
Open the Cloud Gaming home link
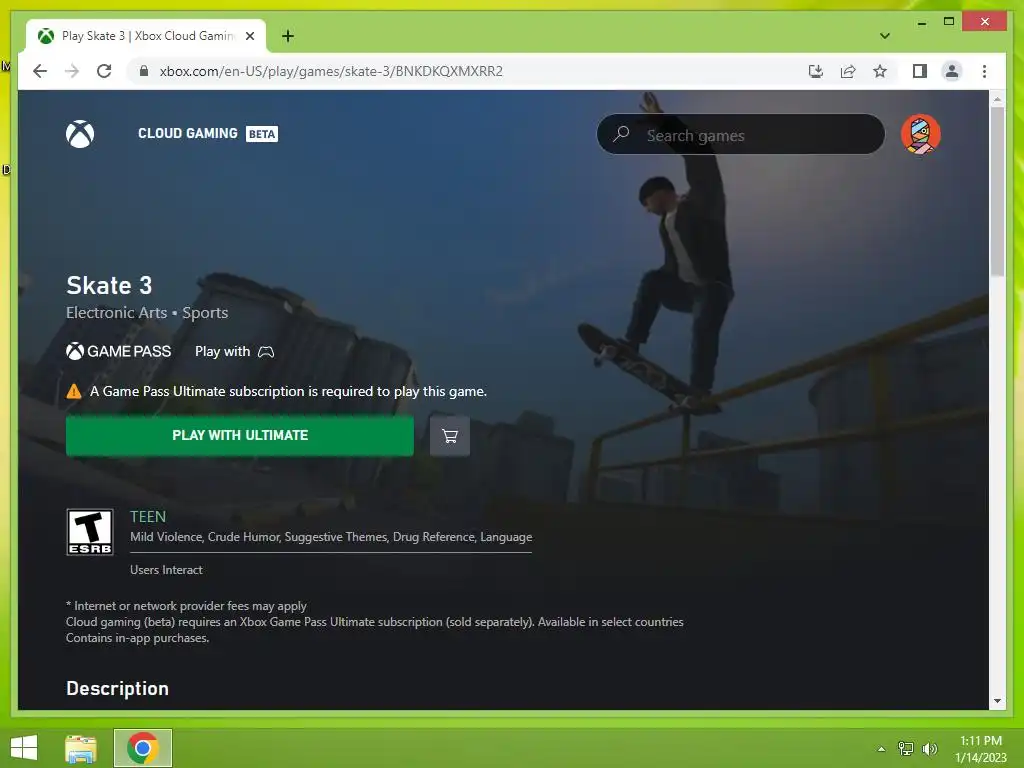click(x=187, y=133)
